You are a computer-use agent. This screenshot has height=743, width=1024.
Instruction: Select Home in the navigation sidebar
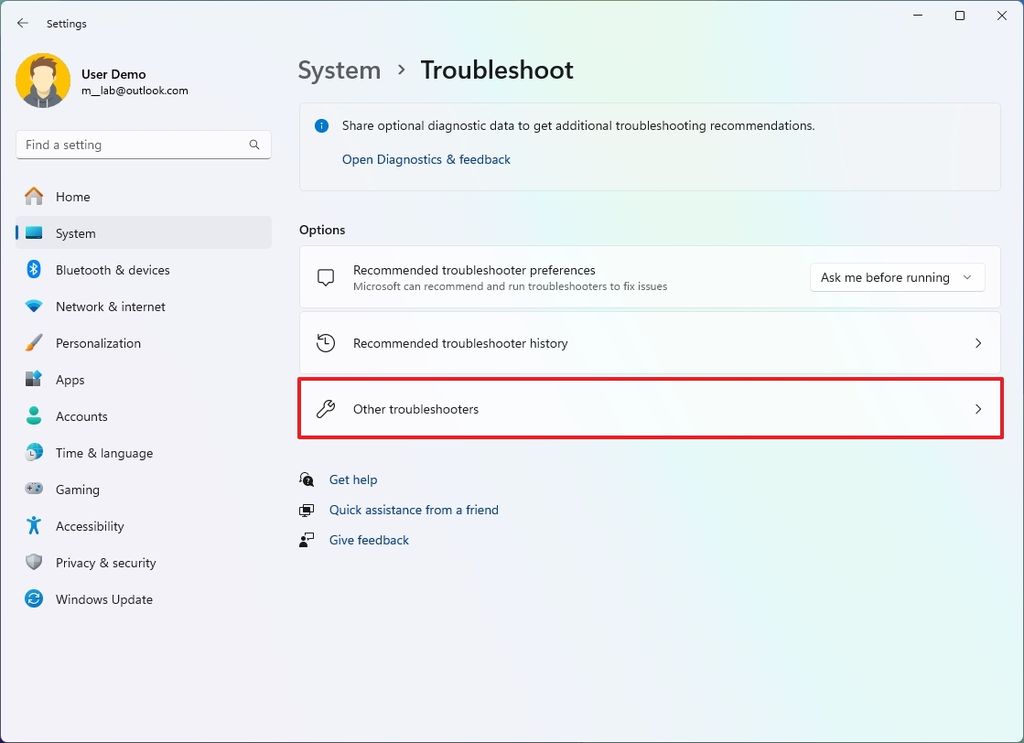72,197
